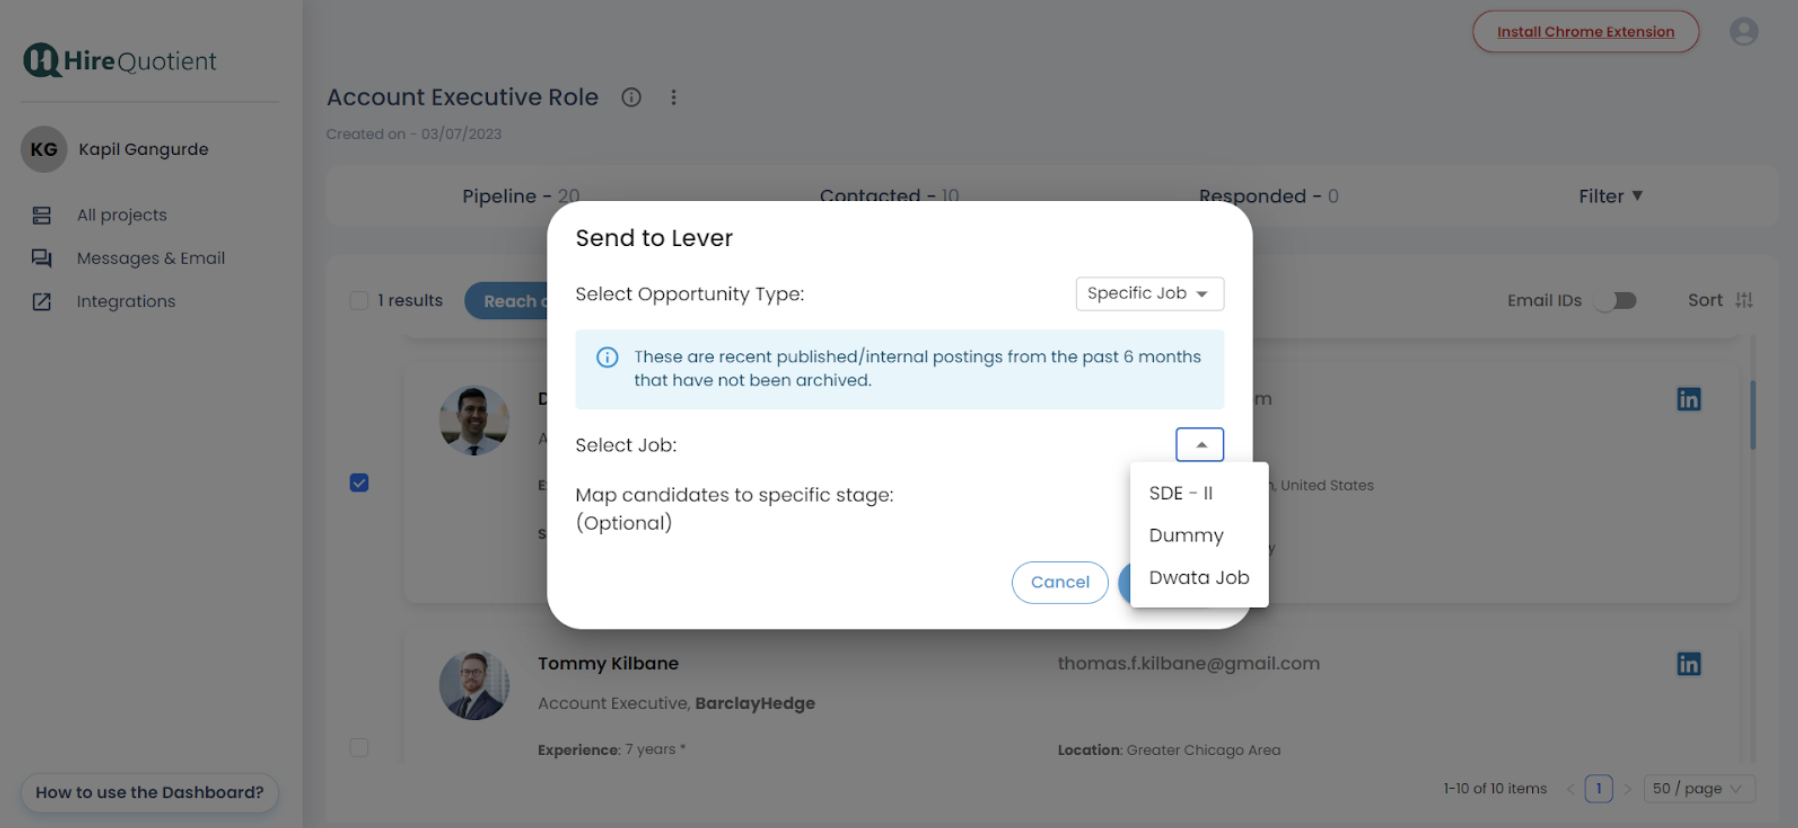1798x828 pixels.
Task: Open the Specific Job opportunity type dropdown
Action: tap(1149, 293)
